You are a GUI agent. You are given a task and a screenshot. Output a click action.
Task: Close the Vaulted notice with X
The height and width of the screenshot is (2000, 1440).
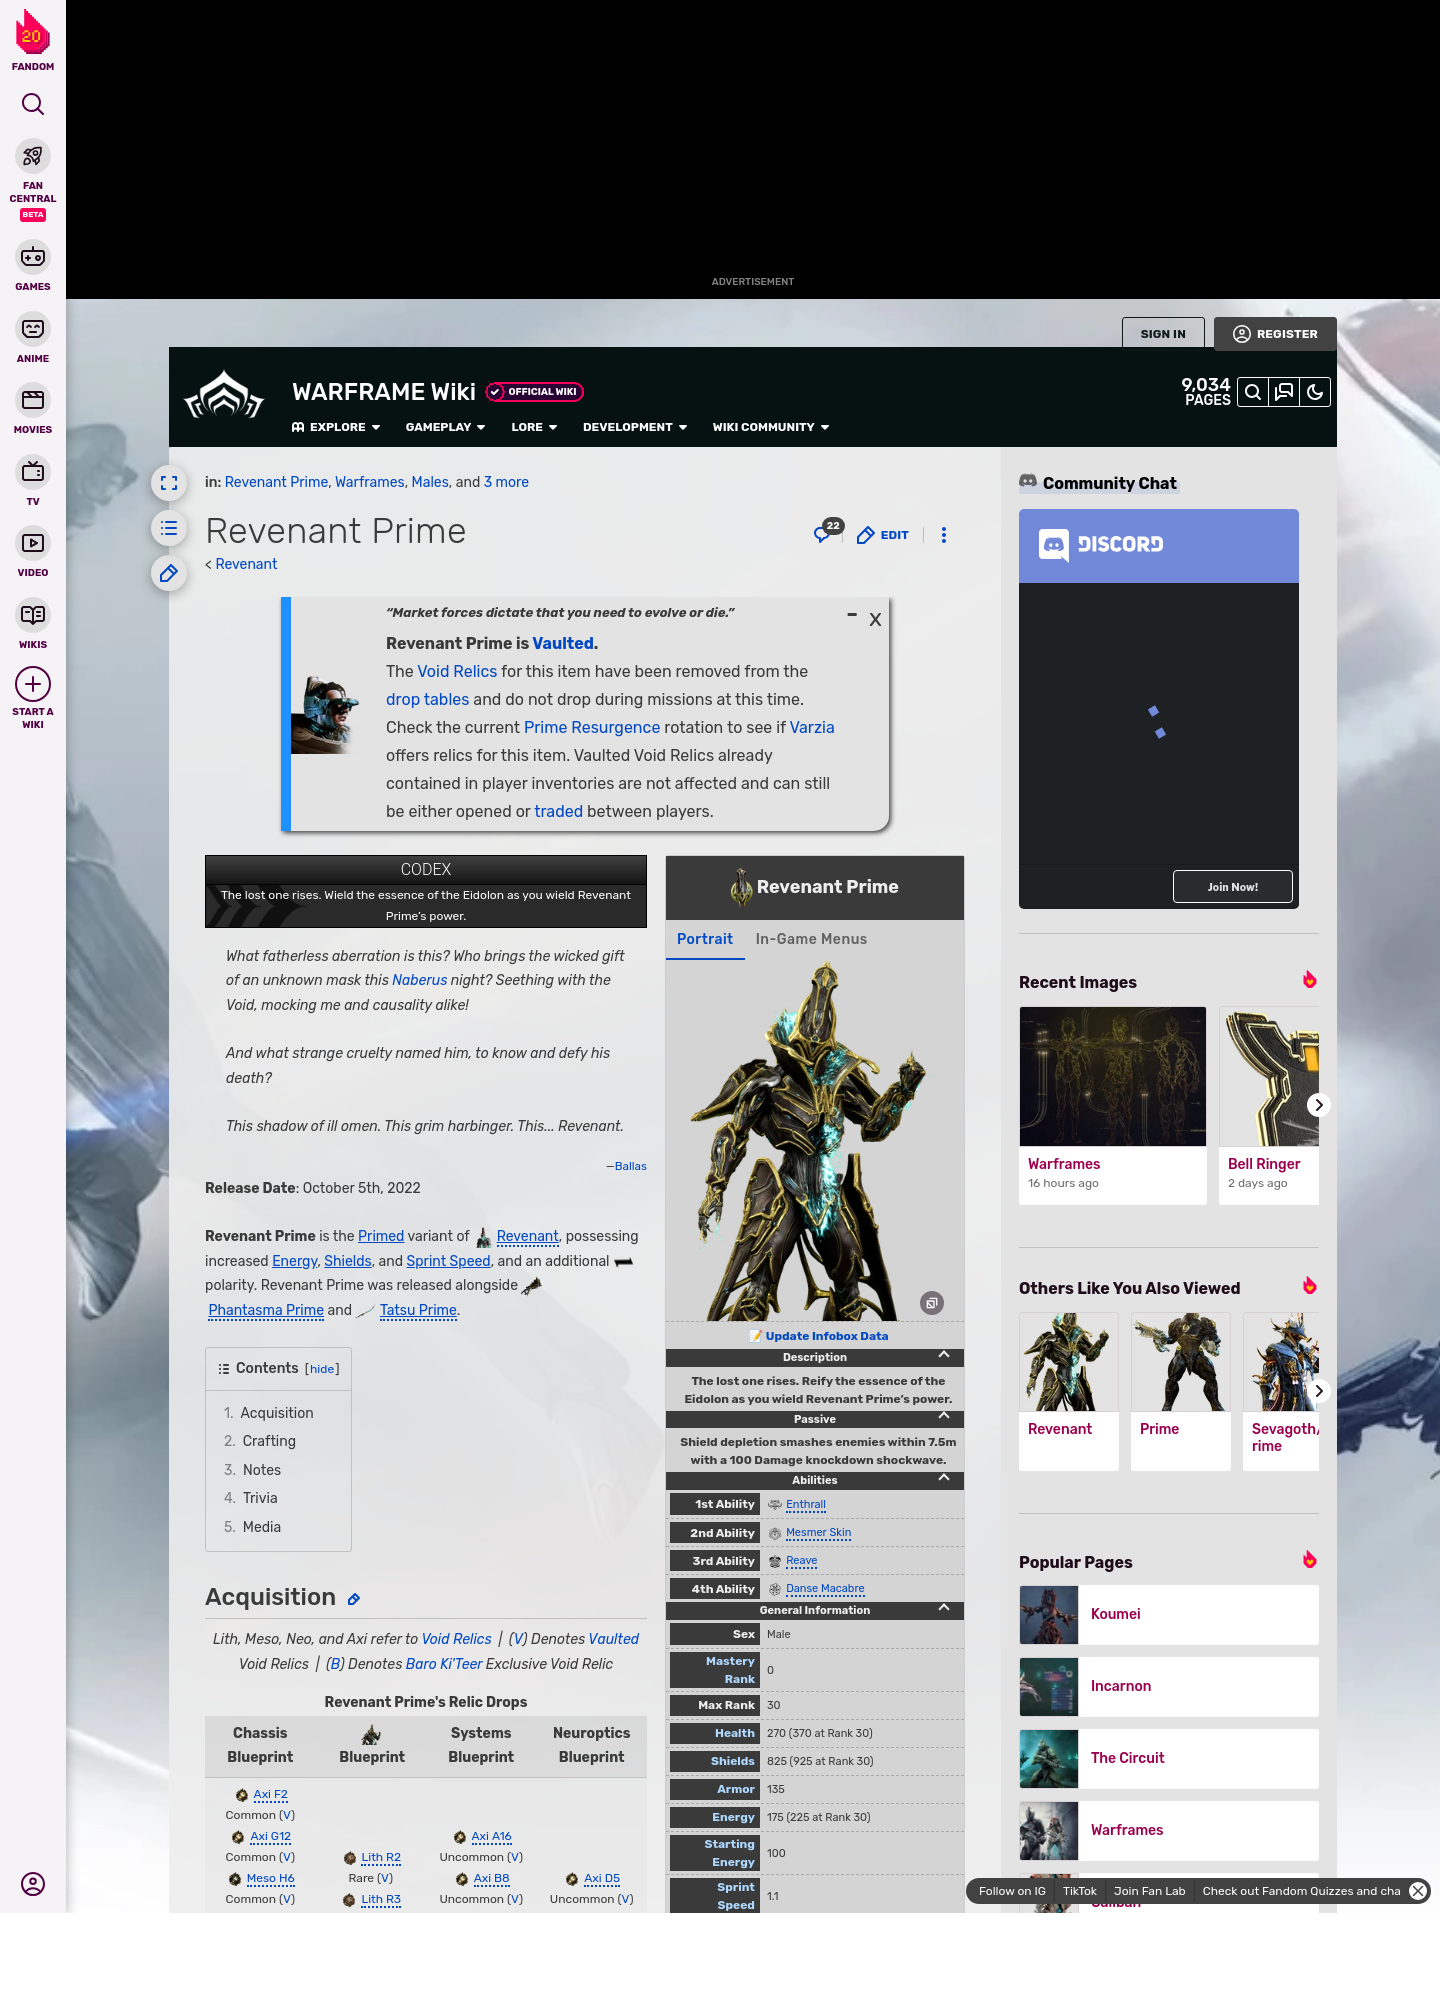coord(875,619)
